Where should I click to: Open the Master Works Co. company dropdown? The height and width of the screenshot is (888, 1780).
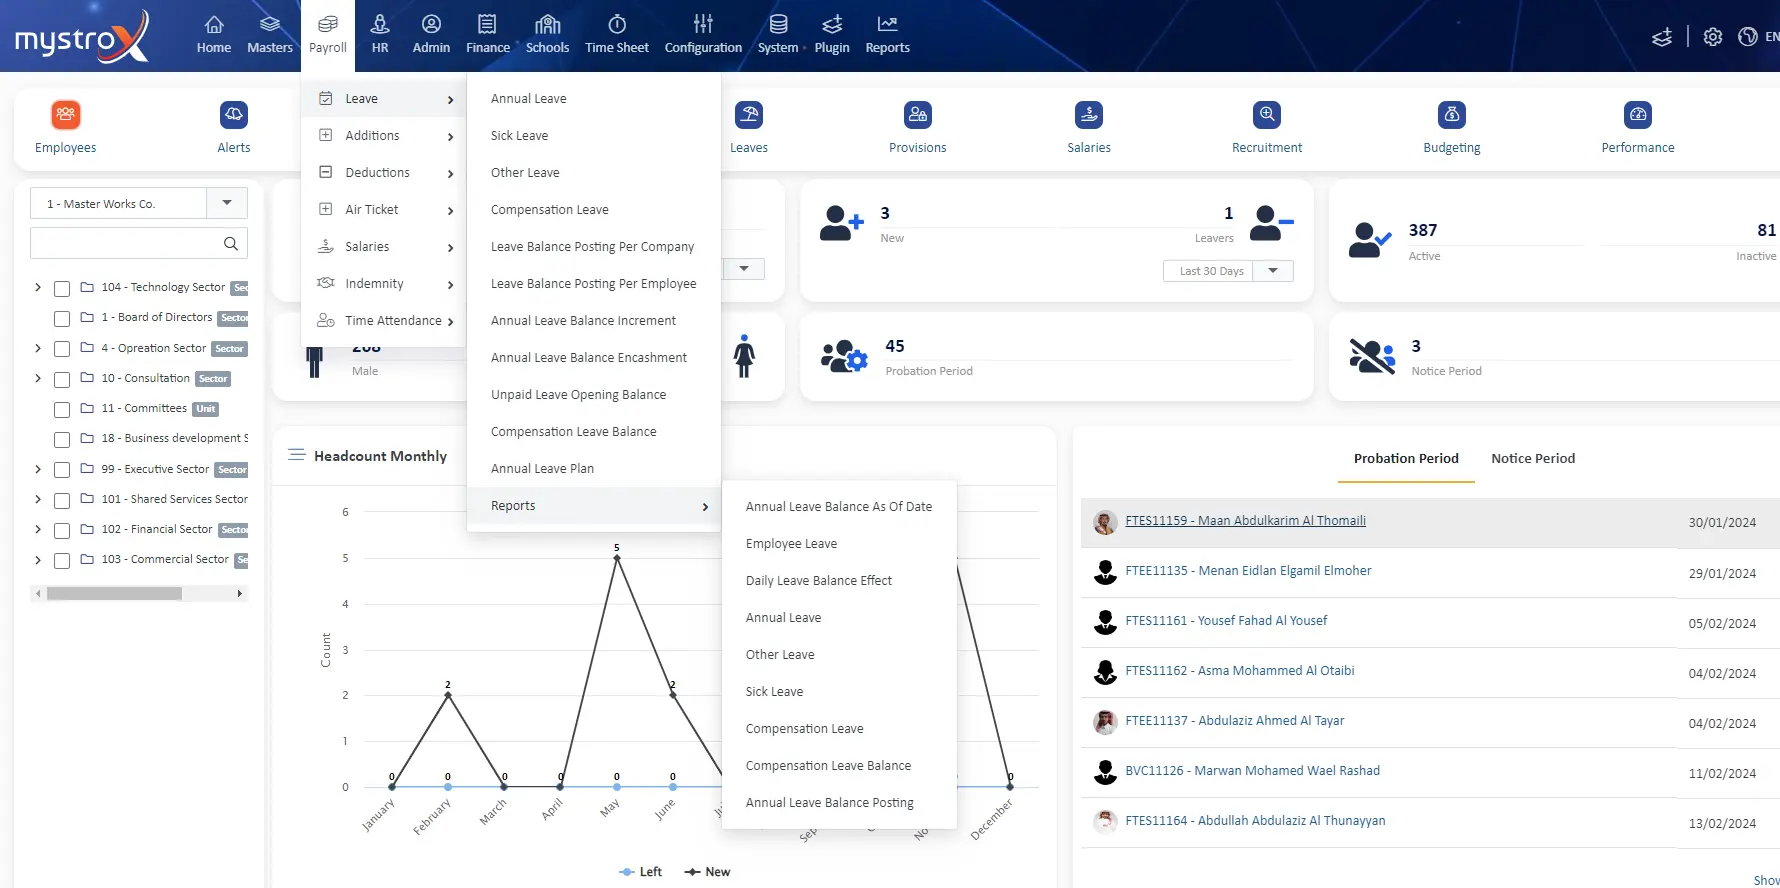227,203
